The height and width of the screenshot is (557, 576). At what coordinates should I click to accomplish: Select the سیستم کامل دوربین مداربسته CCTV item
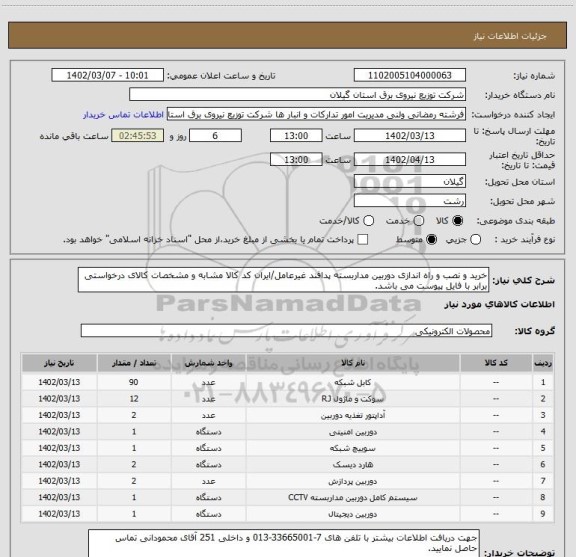tap(353, 497)
